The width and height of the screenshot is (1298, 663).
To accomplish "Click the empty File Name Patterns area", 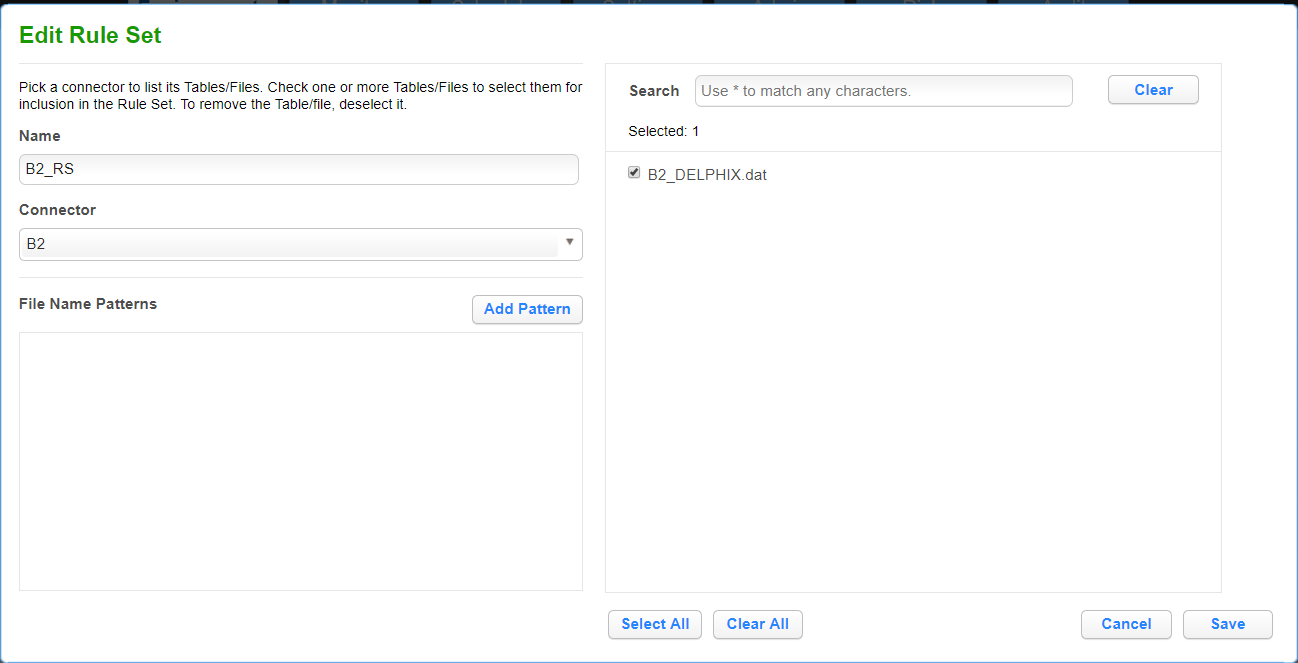I will pos(300,460).
